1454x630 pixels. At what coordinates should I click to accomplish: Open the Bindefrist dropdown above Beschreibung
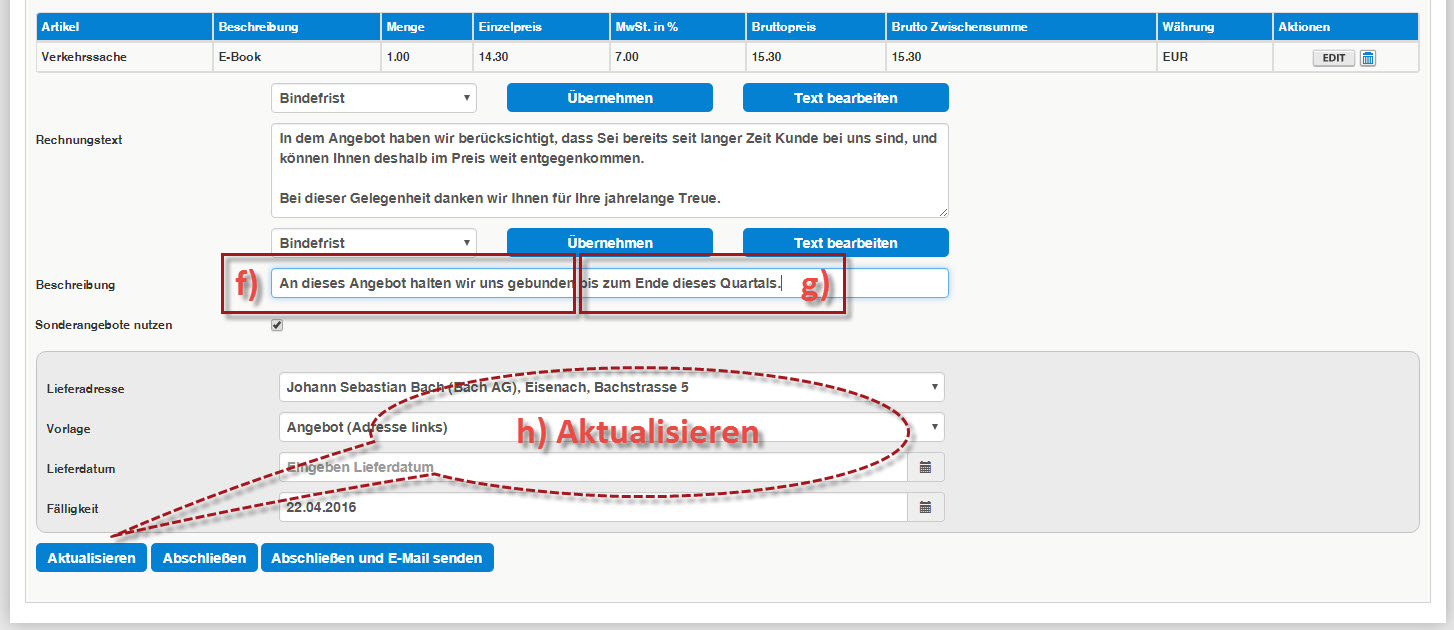pos(374,243)
